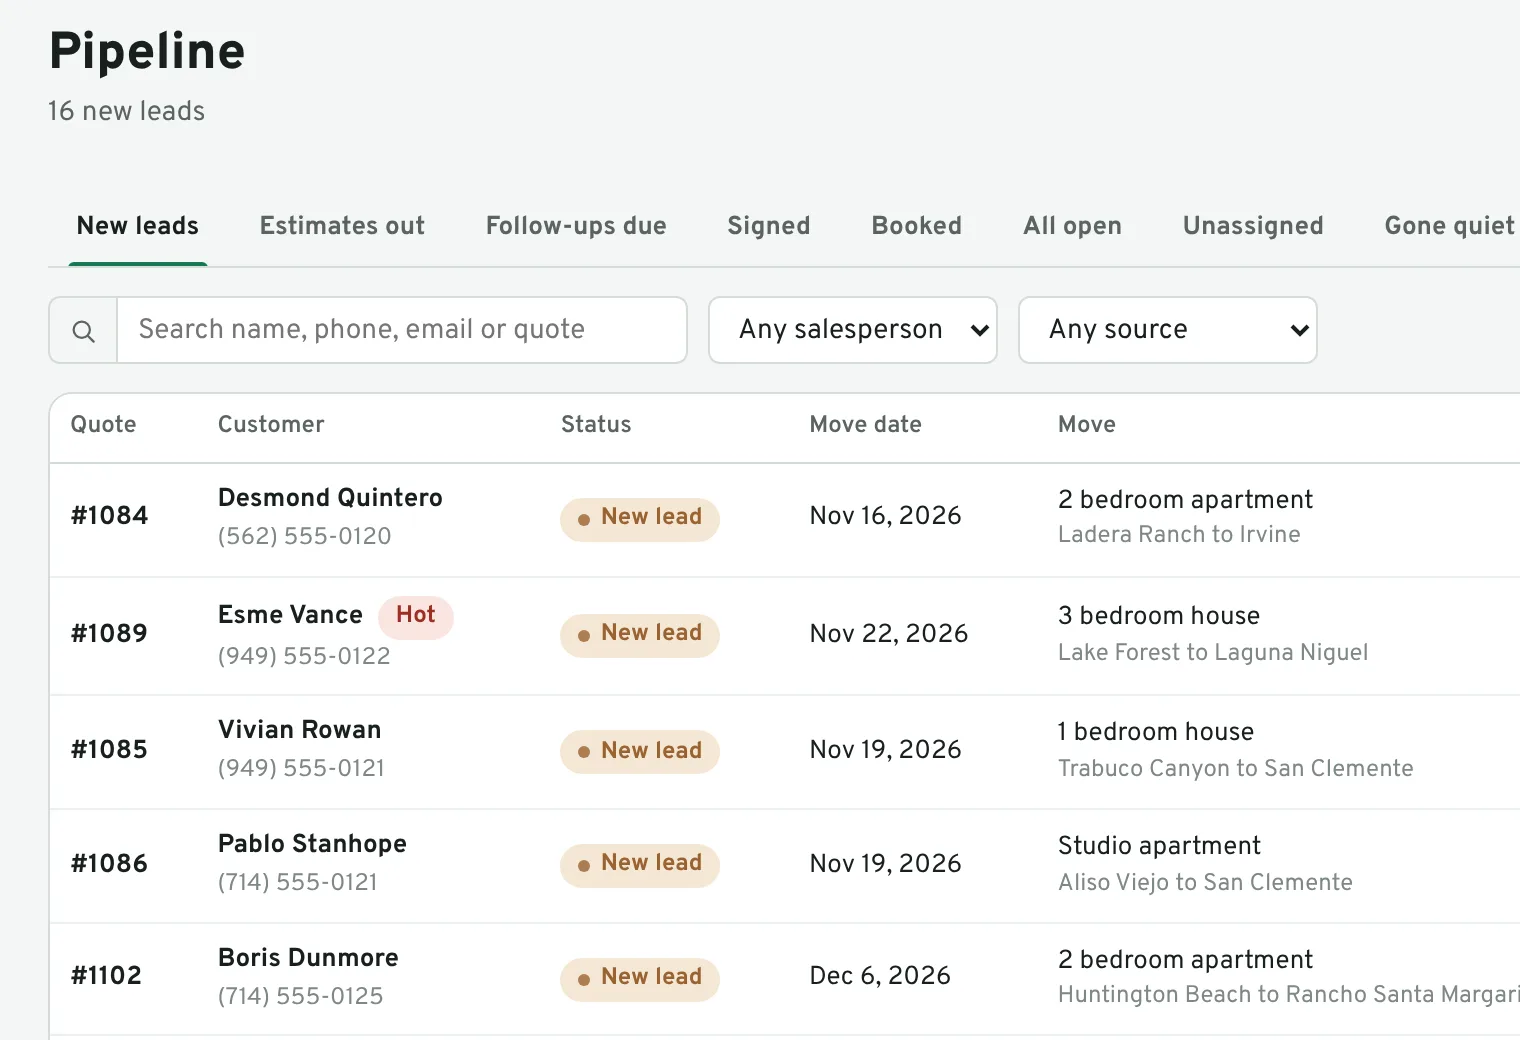Click quote number #1085
This screenshot has width=1520, height=1040.
pyautogui.click(x=109, y=750)
